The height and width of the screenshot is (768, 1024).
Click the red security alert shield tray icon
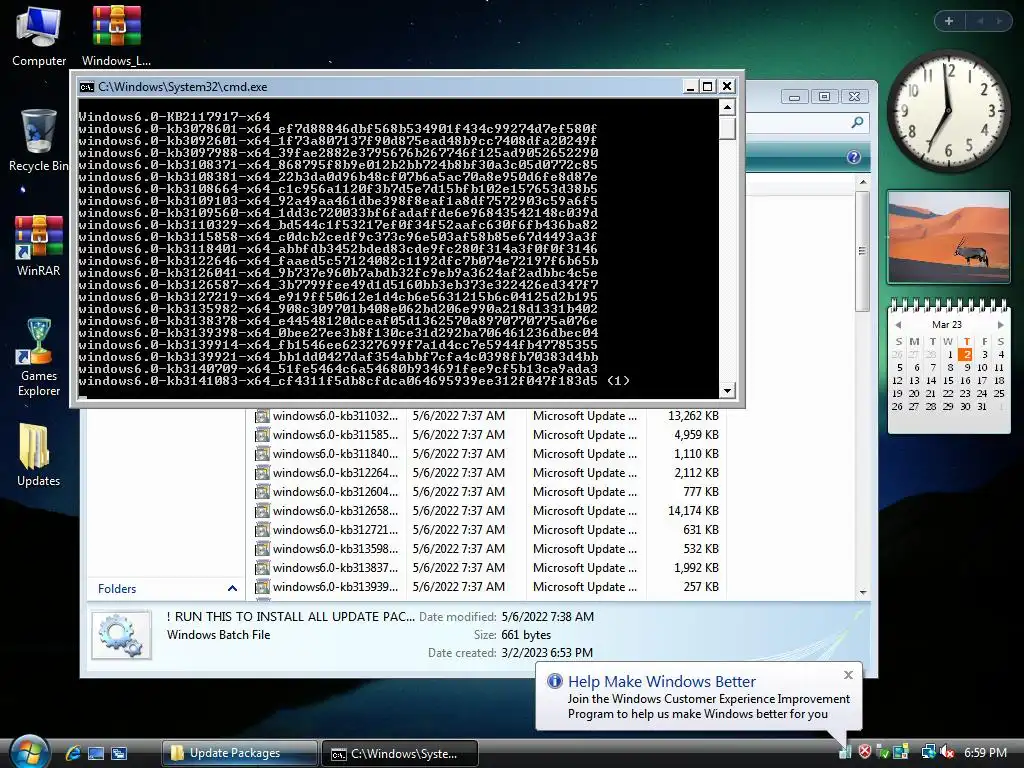tap(865, 752)
